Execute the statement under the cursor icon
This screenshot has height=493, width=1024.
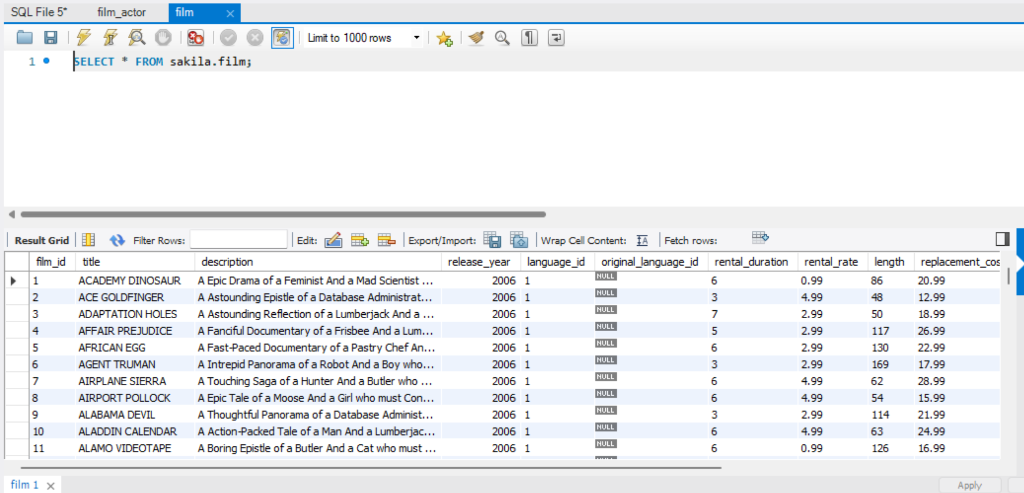(x=110, y=38)
